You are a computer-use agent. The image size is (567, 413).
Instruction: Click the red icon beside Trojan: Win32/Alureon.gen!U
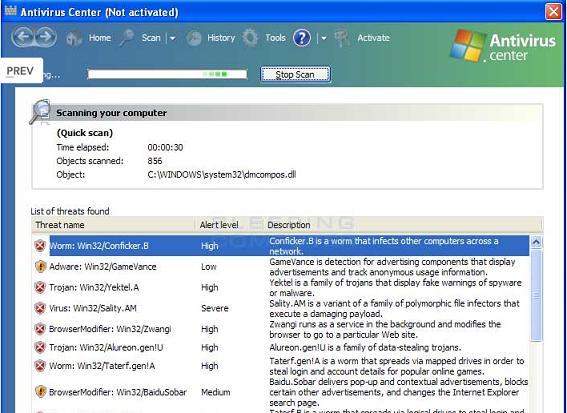point(40,348)
